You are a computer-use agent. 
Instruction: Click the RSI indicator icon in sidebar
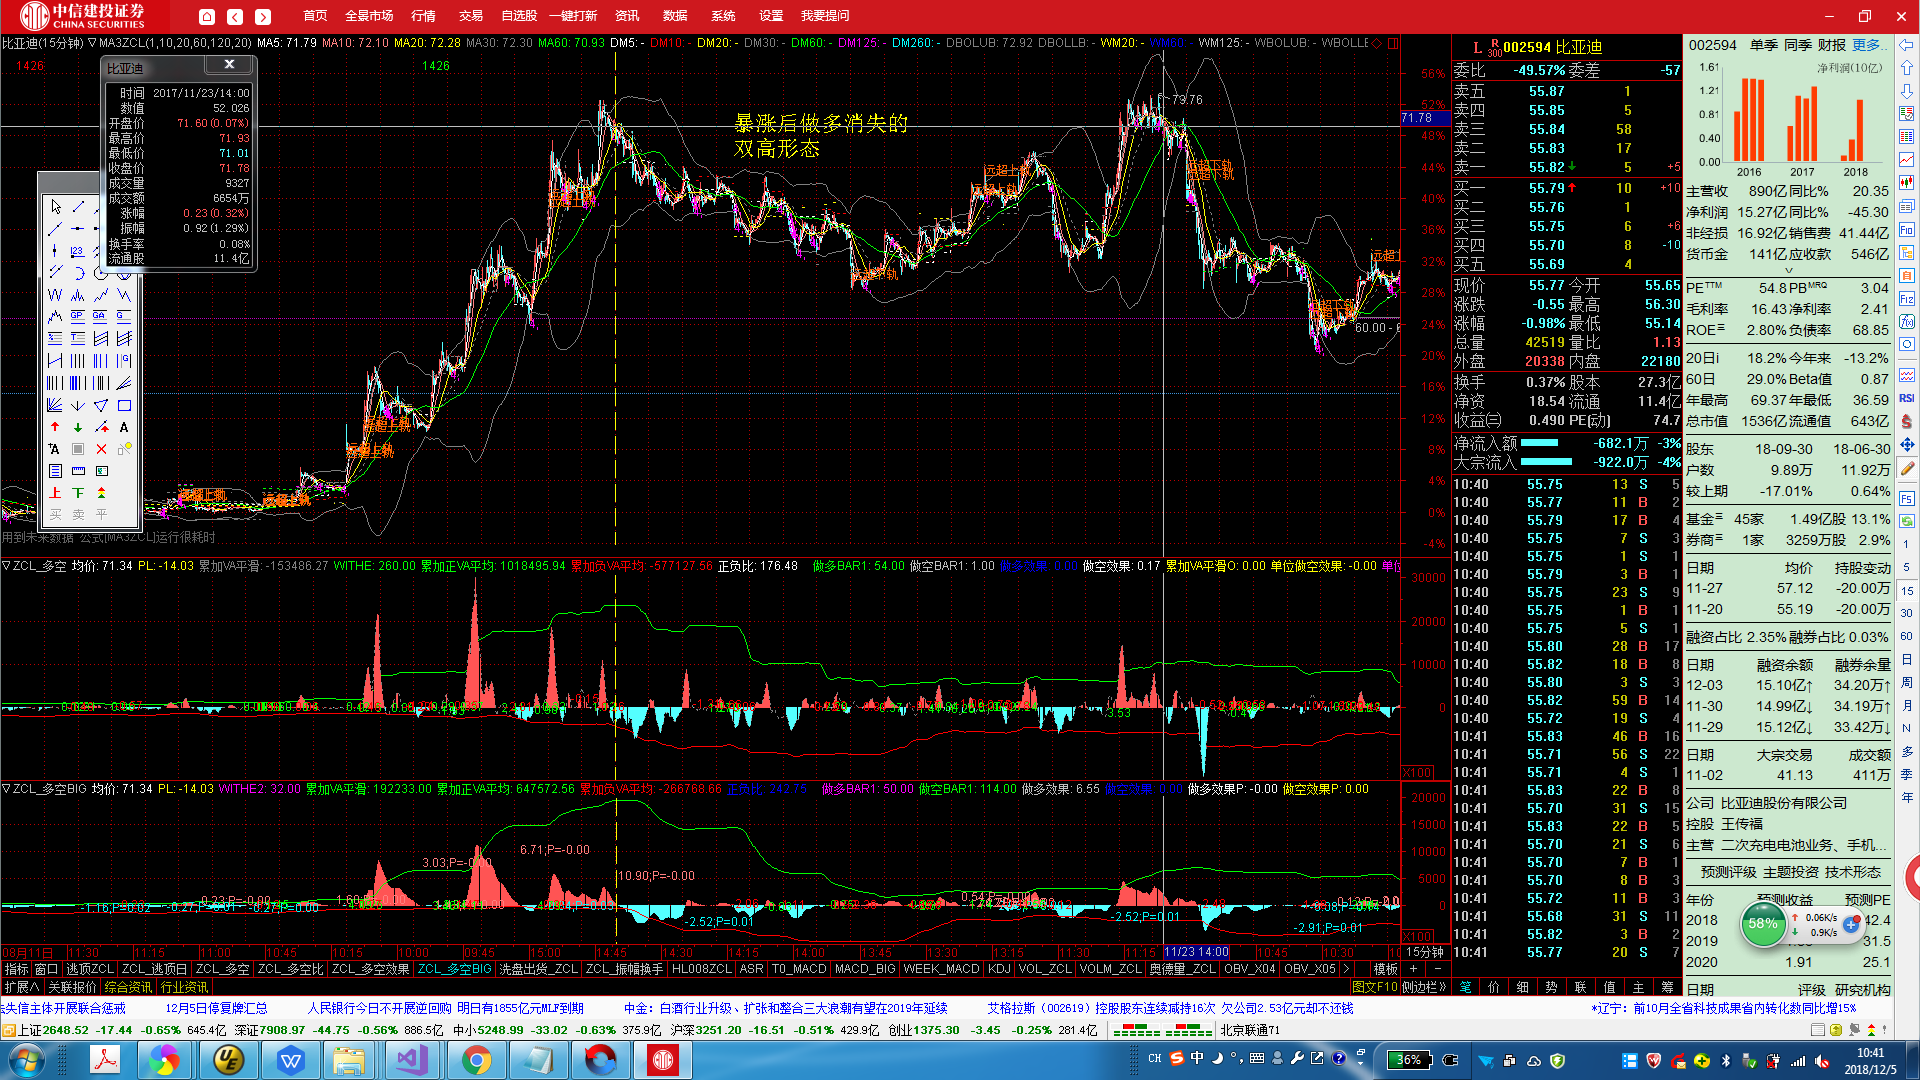[1907, 398]
